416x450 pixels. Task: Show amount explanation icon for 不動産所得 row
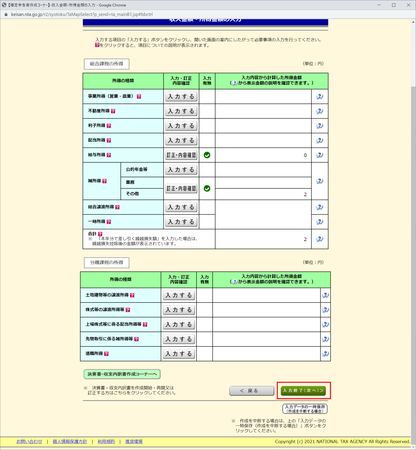coord(320,111)
